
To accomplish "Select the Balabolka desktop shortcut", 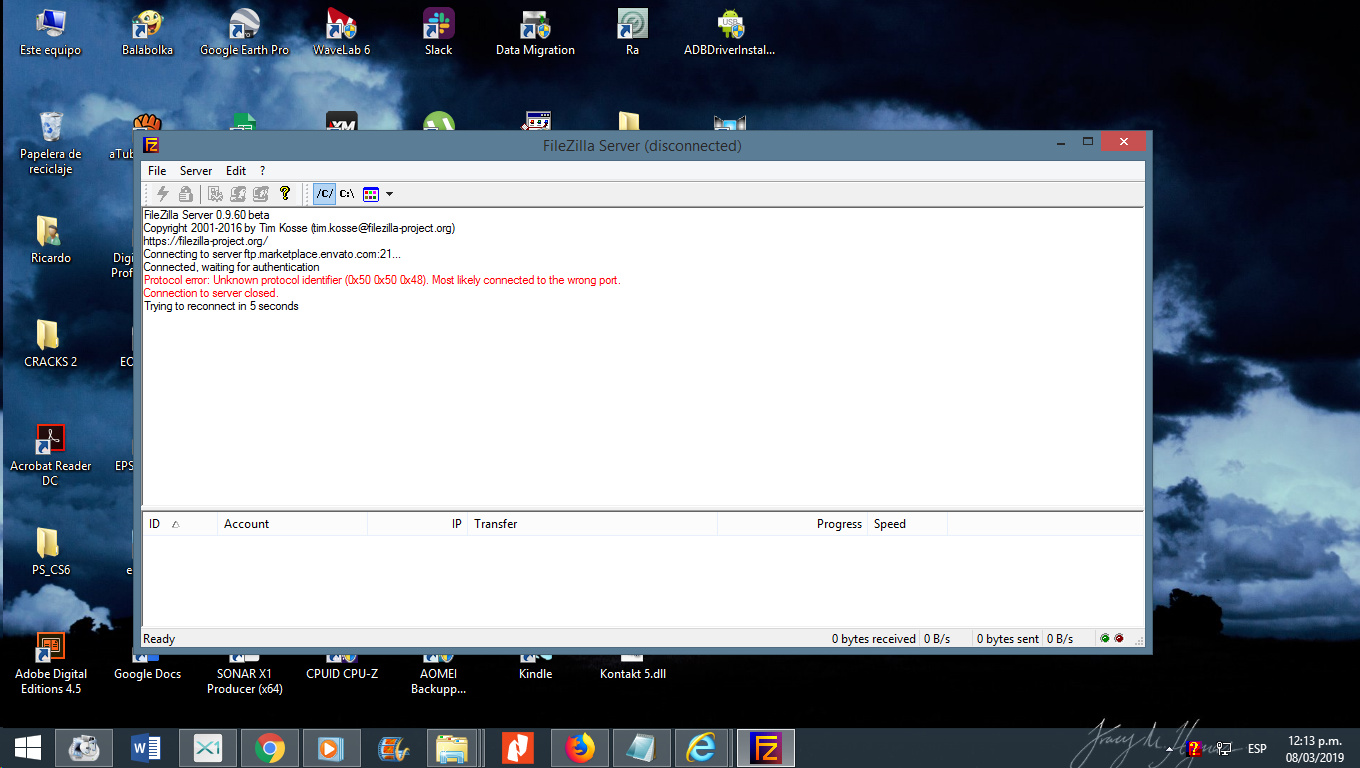I will pyautogui.click(x=148, y=33).
